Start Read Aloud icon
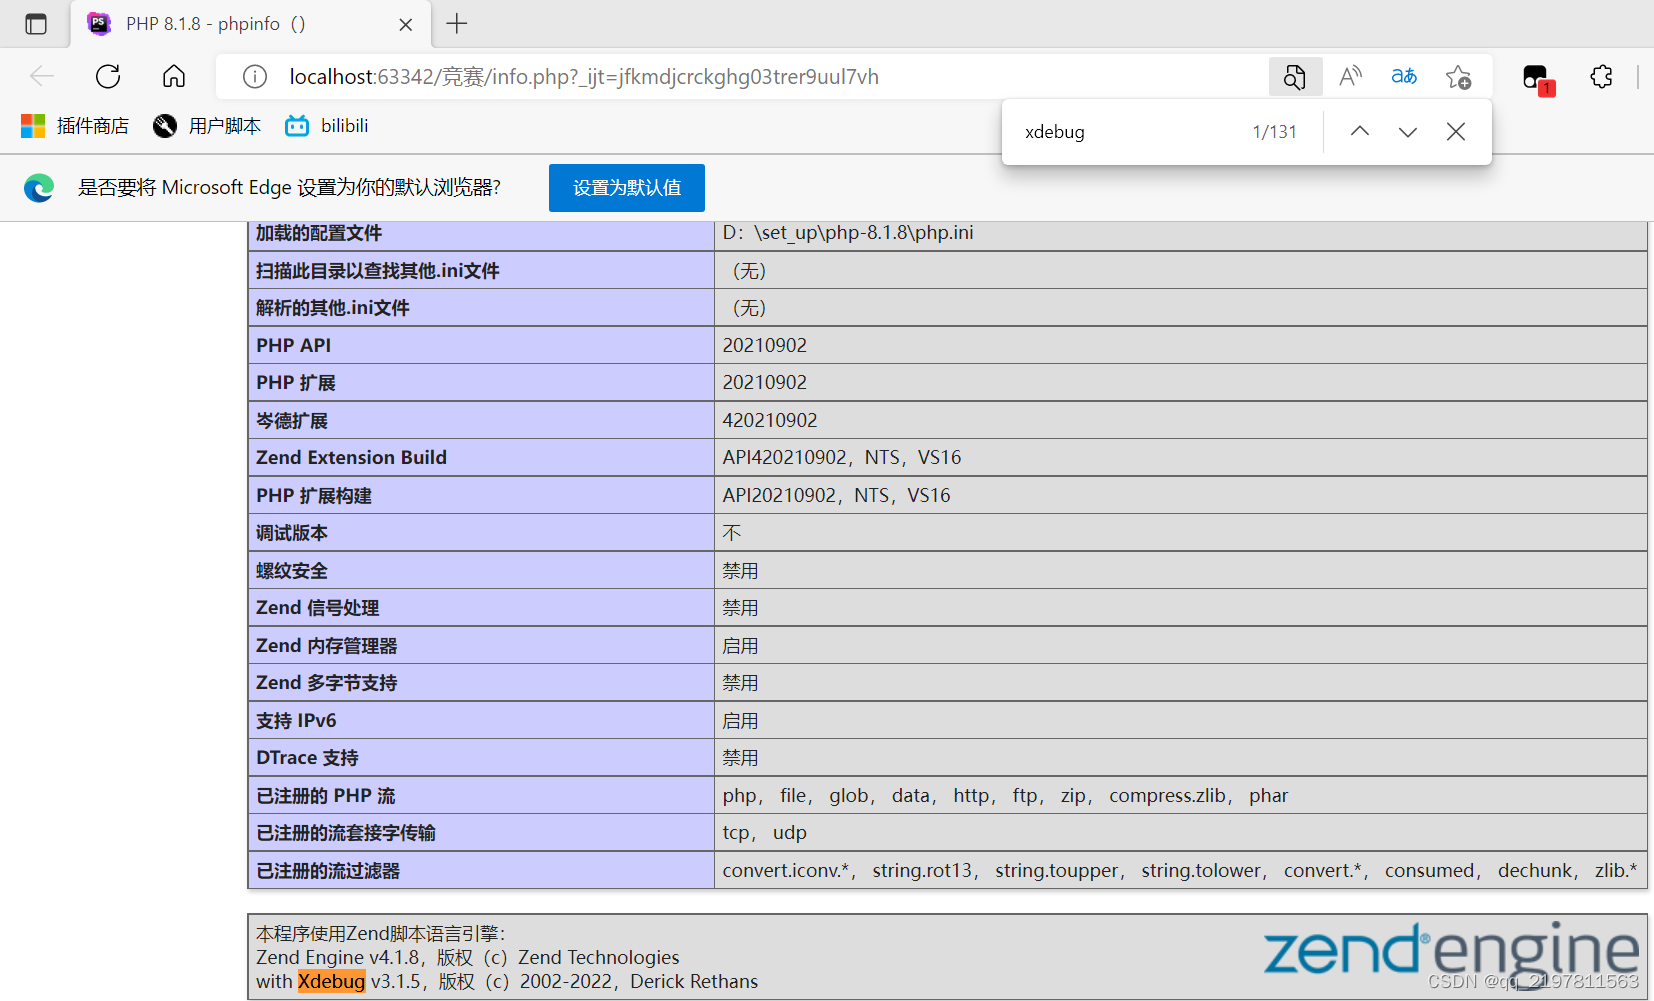1654x1001 pixels. coord(1350,76)
